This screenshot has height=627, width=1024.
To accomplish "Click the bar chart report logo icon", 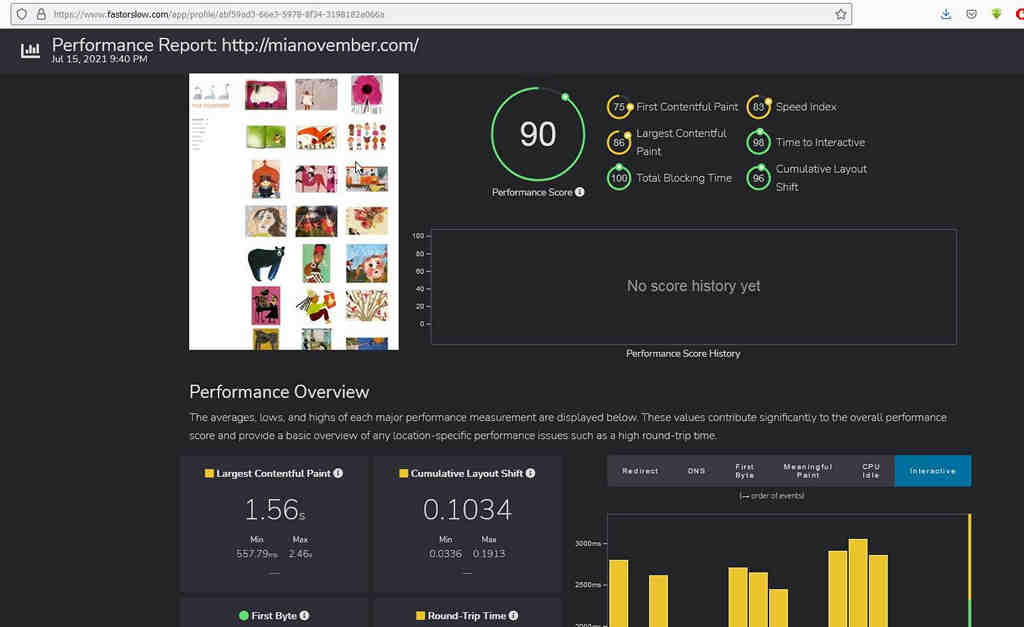I will 30,50.
